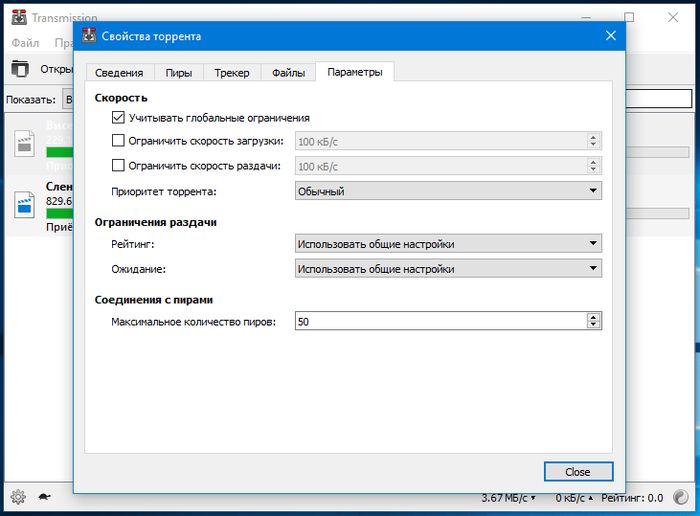Image resolution: width=700 pixels, height=516 pixels.
Task: Expand the "Рейтинг" dropdown
Action: click(x=448, y=243)
